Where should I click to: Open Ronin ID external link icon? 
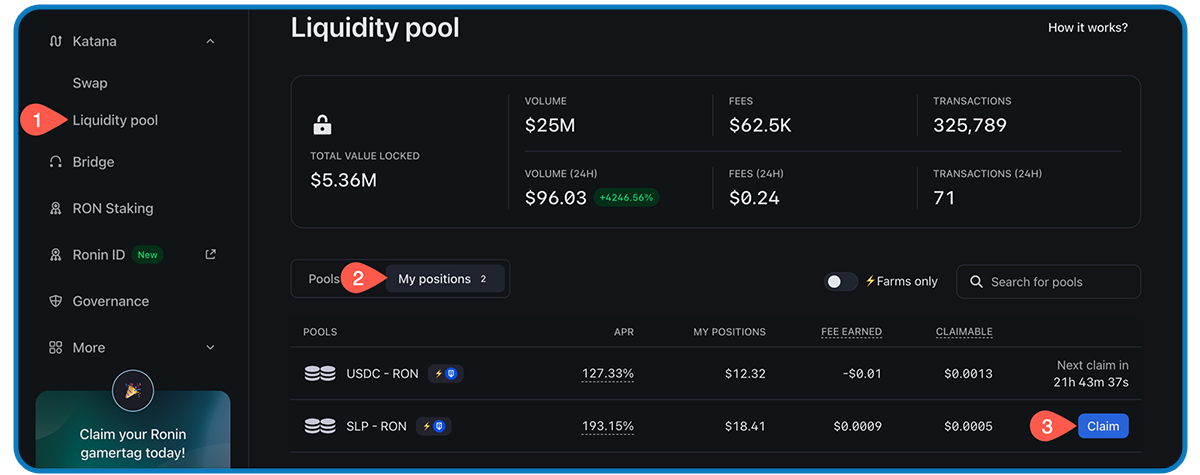(210, 254)
